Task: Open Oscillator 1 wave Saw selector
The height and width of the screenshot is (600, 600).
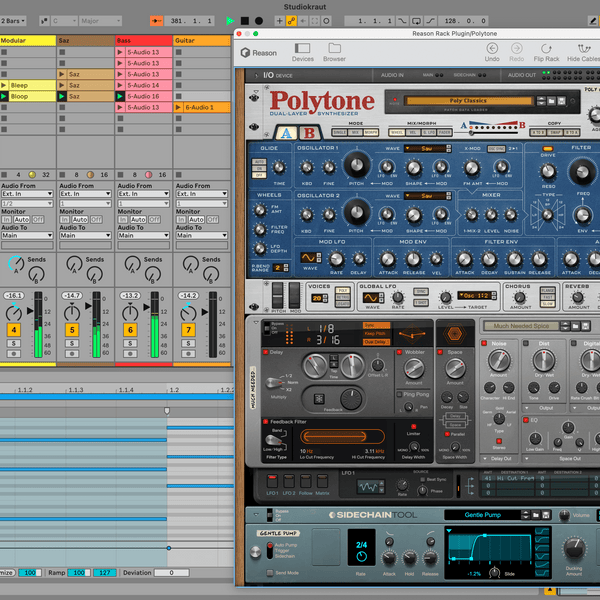Action: (x=428, y=148)
